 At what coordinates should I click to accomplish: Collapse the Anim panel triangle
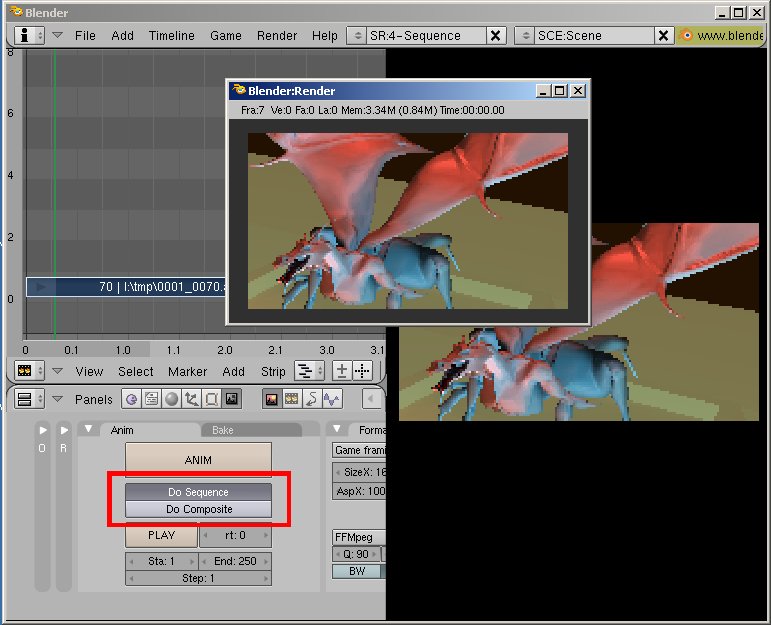(x=89, y=429)
